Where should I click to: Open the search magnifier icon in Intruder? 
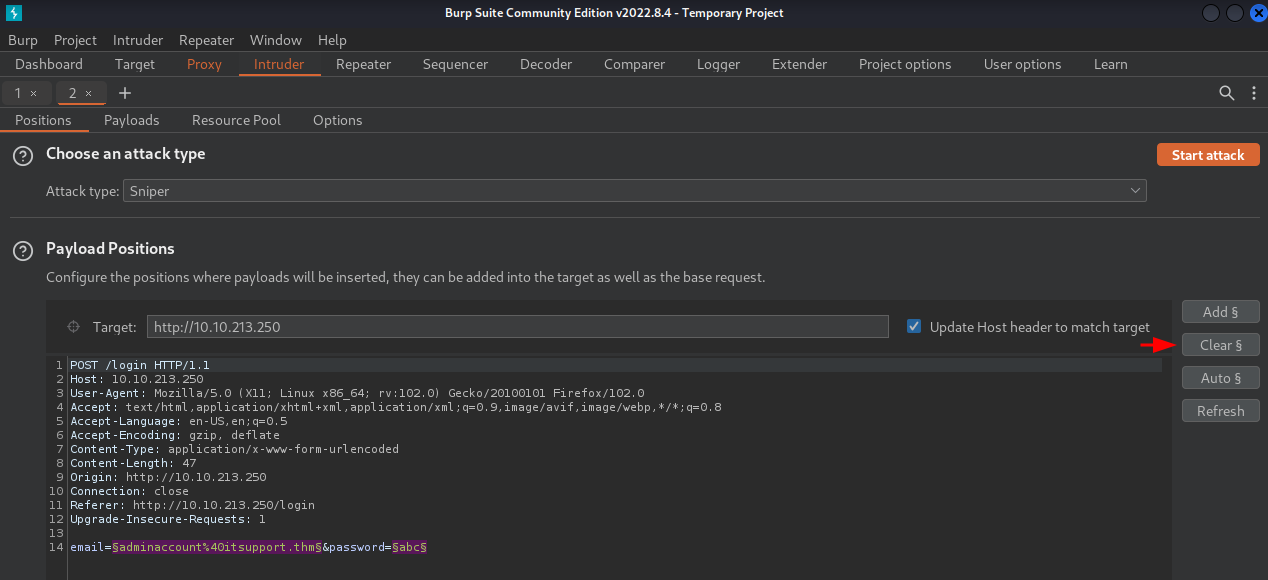[1227, 93]
